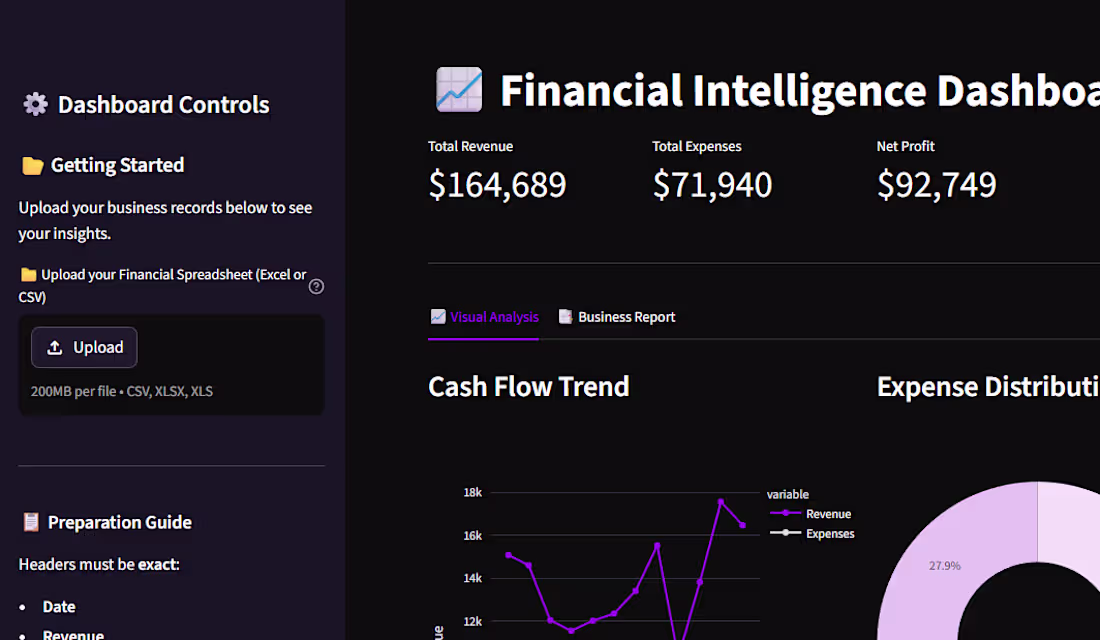Click the Dashboard Controls gear icon
1100x640 pixels.
[x=35, y=105]
